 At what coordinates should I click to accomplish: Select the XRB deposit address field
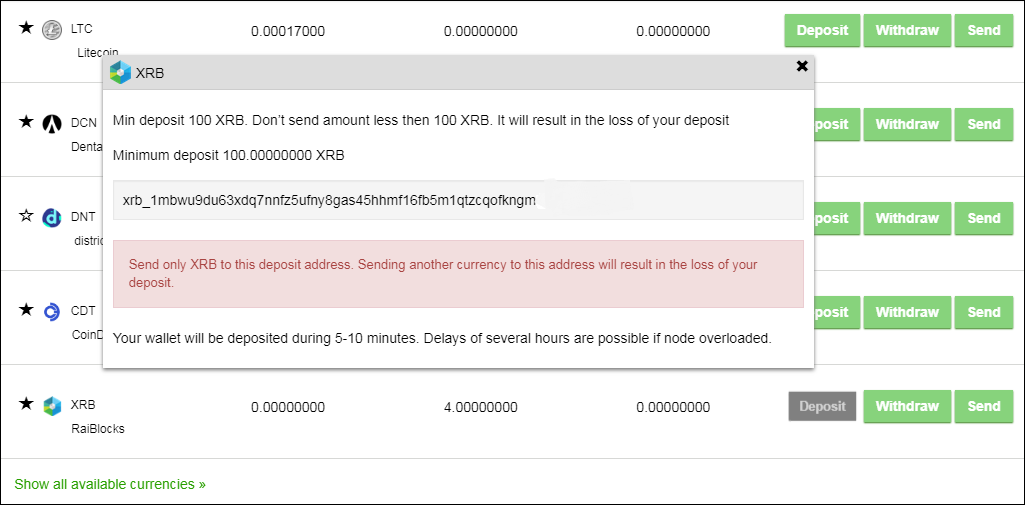click(458, 201)
